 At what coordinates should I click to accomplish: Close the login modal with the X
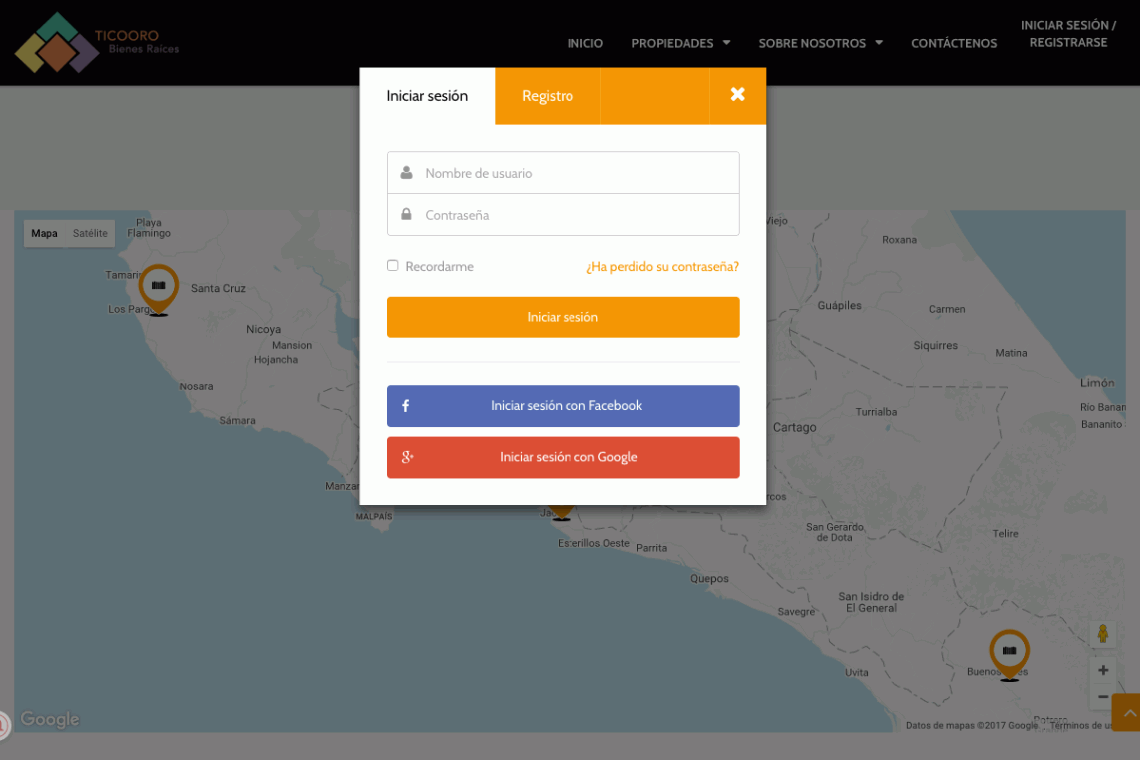point(737,95)
